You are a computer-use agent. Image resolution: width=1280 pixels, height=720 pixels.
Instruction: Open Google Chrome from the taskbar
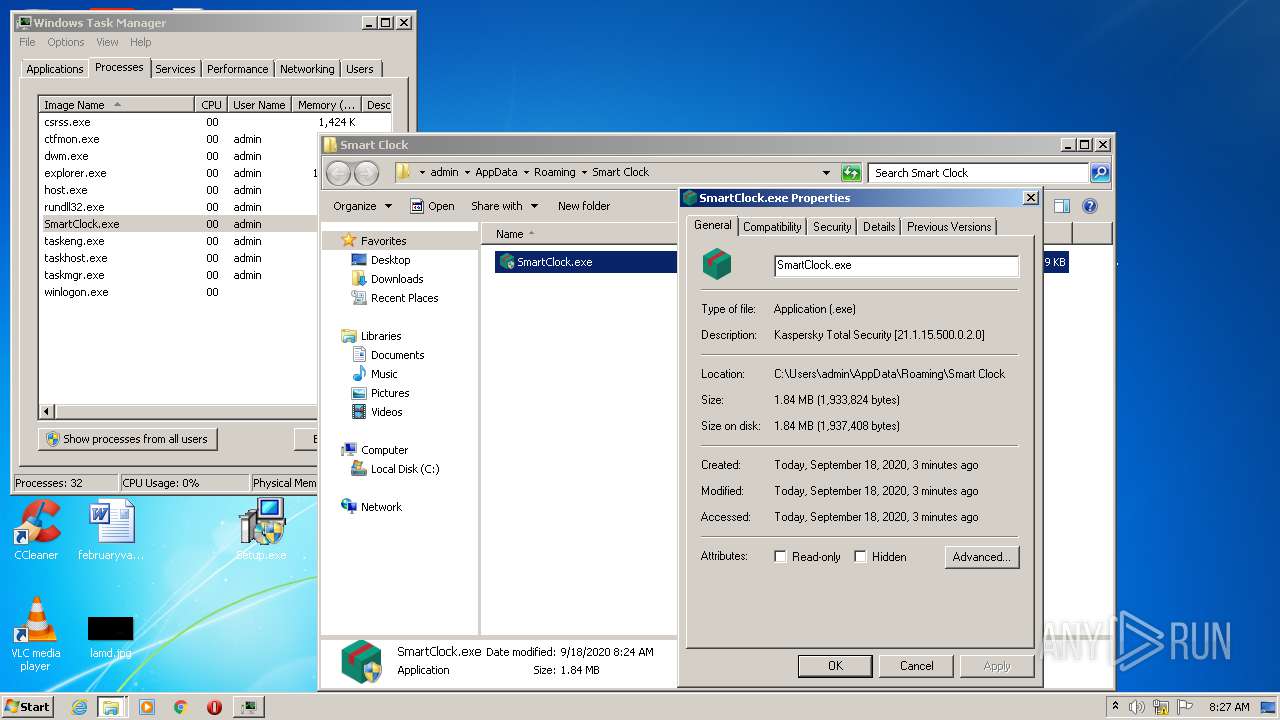coord(180,707)
